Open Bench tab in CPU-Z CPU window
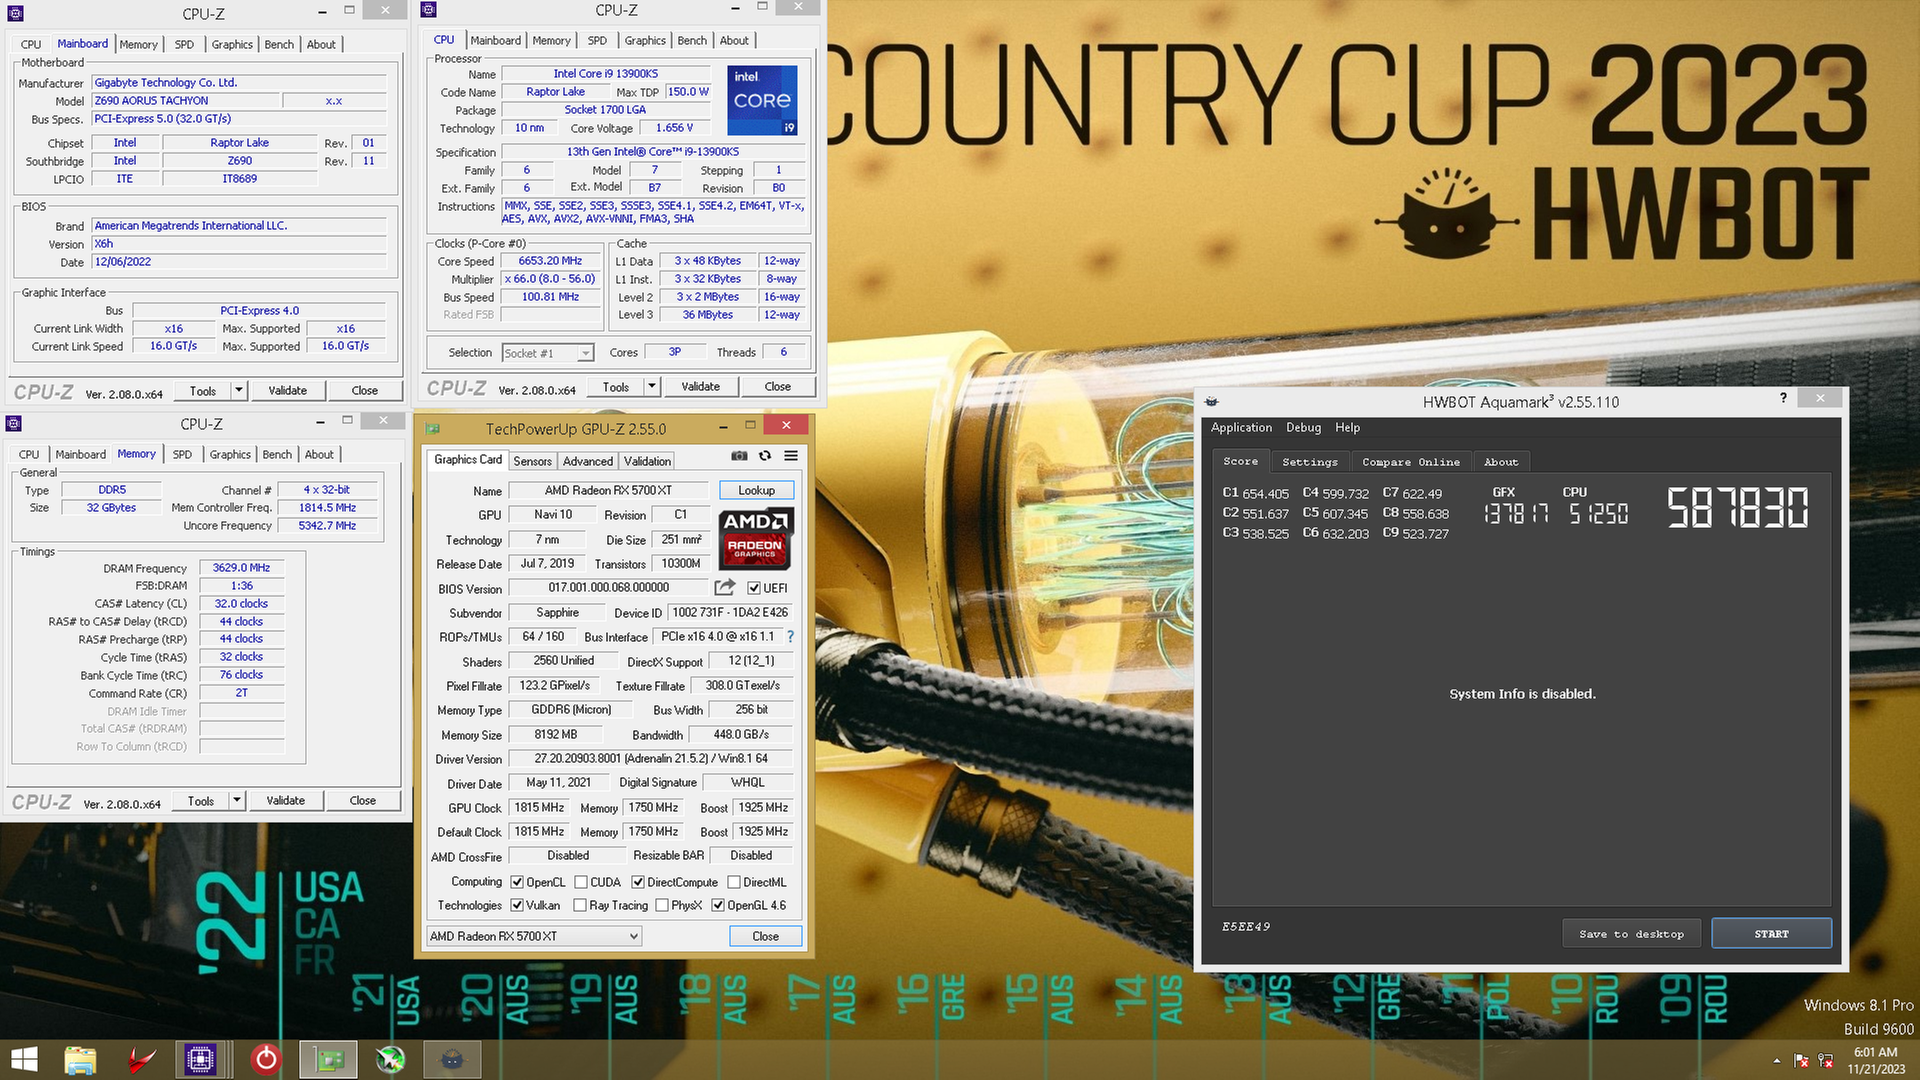 (x=692, y=41)
